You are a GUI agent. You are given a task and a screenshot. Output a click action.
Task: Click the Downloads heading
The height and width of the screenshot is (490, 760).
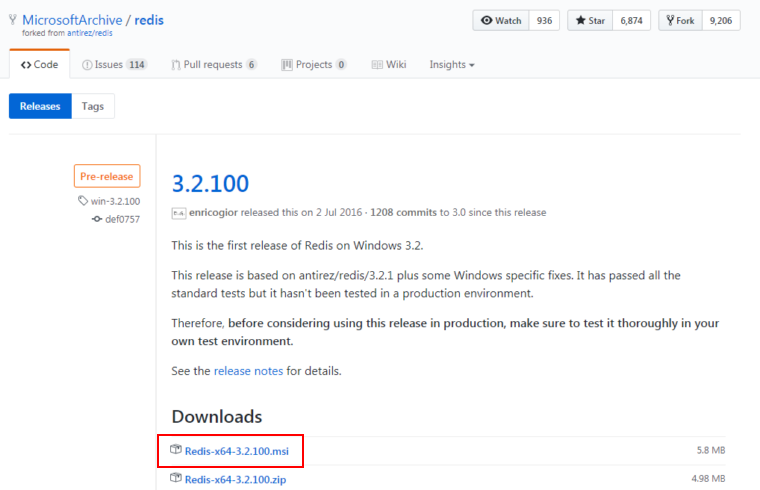click(x=217, y=417)
